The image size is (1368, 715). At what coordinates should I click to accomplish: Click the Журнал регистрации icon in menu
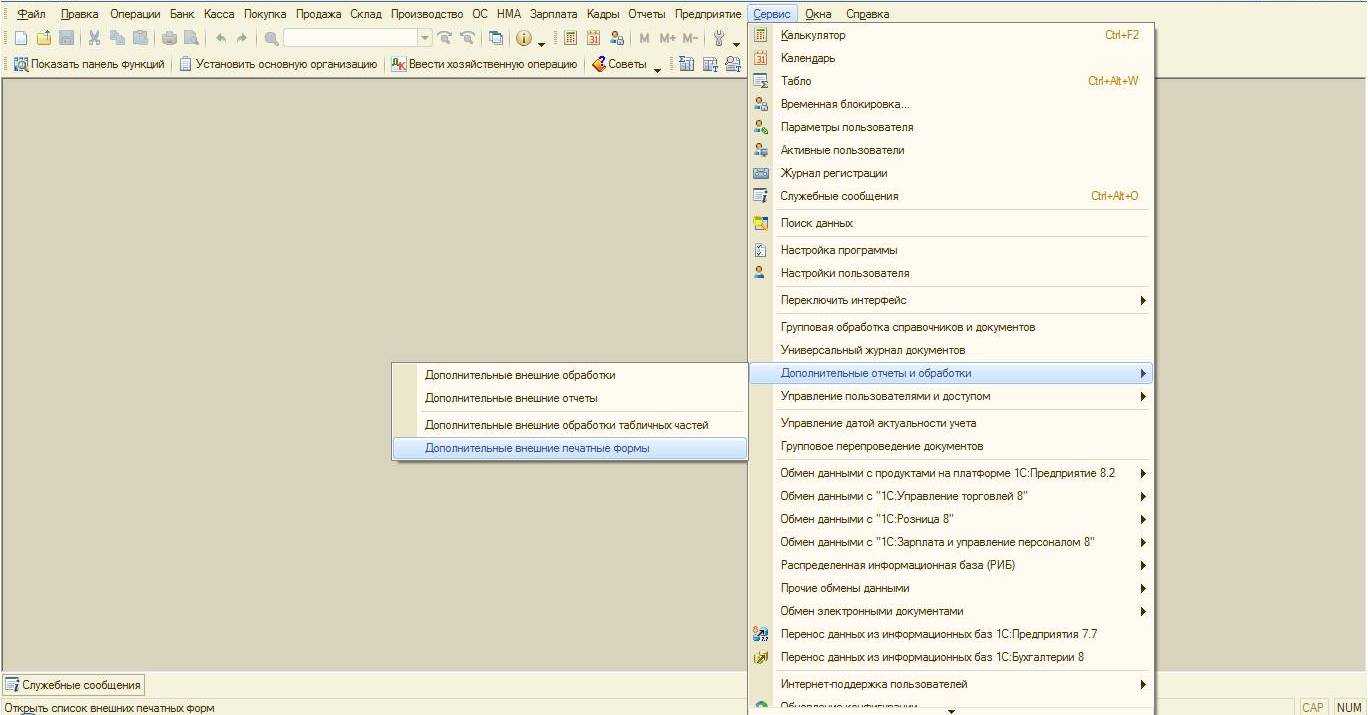tap(761, 173)
